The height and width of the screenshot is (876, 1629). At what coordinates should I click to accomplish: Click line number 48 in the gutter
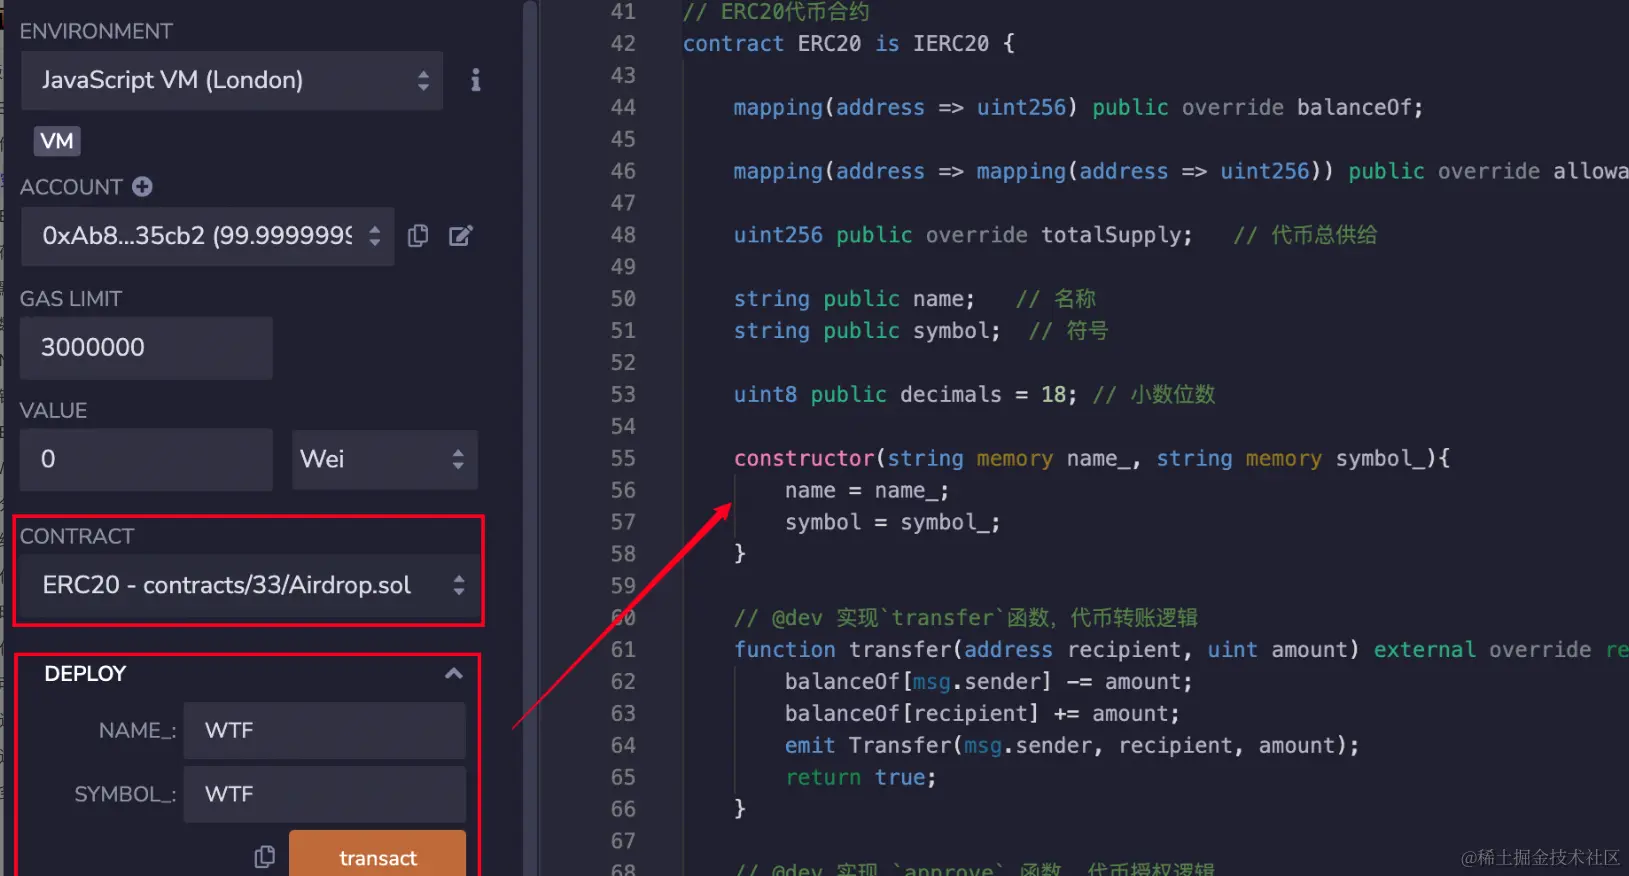point(623,235)
